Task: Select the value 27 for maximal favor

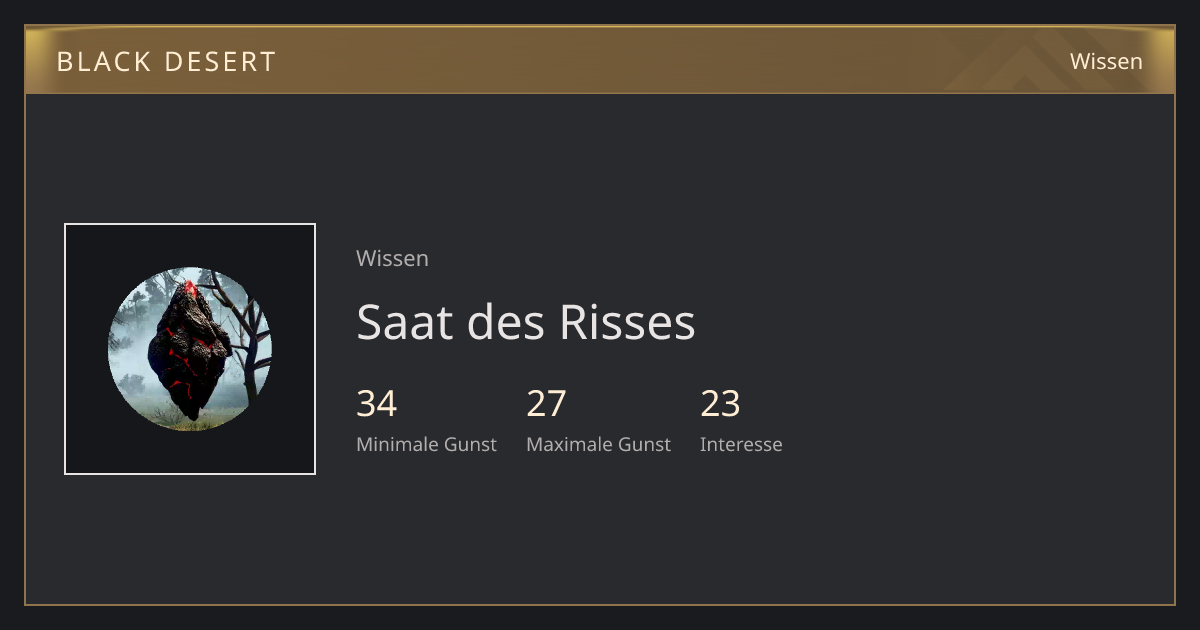Action: pos(547,404)
